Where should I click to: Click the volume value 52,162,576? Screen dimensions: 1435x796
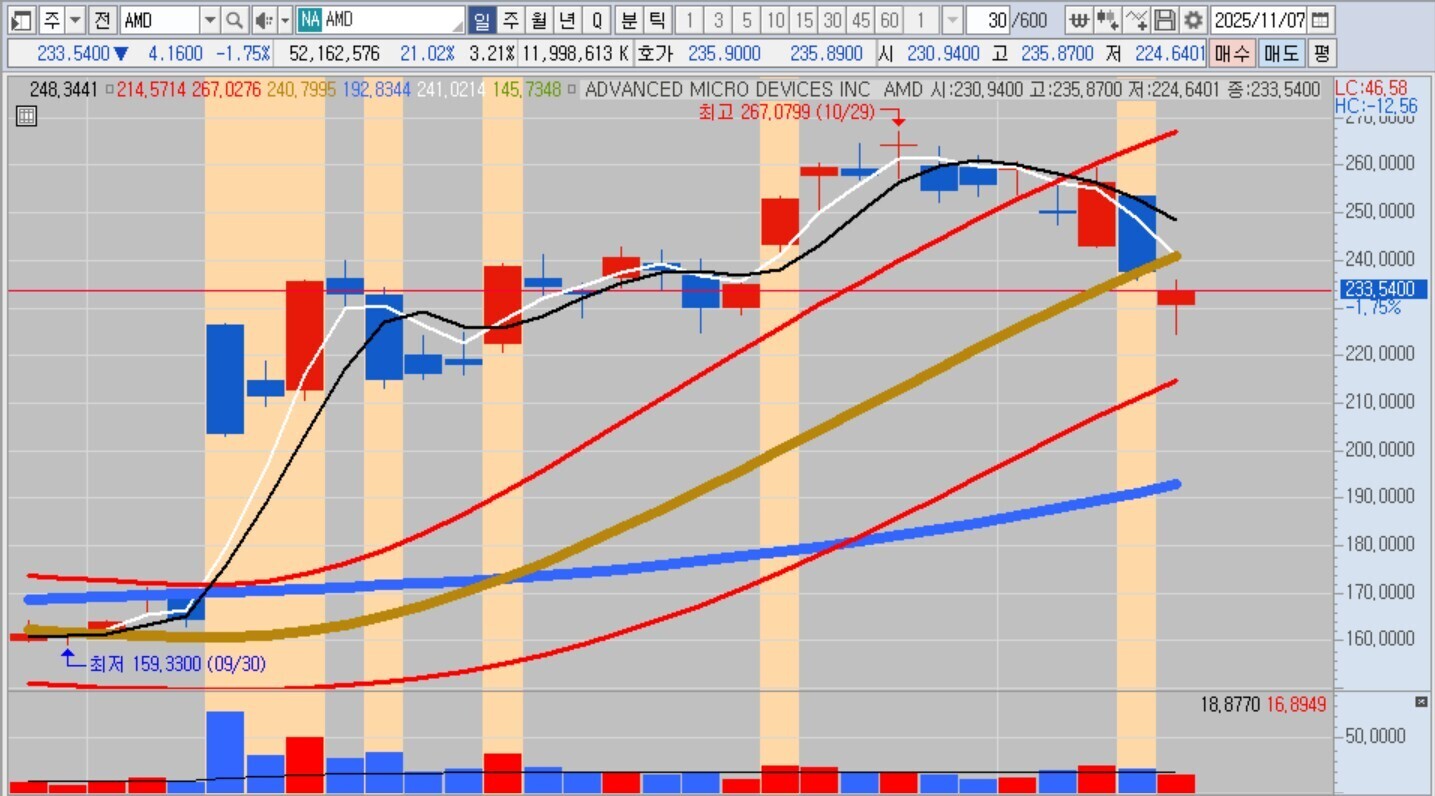pos(333,53)
